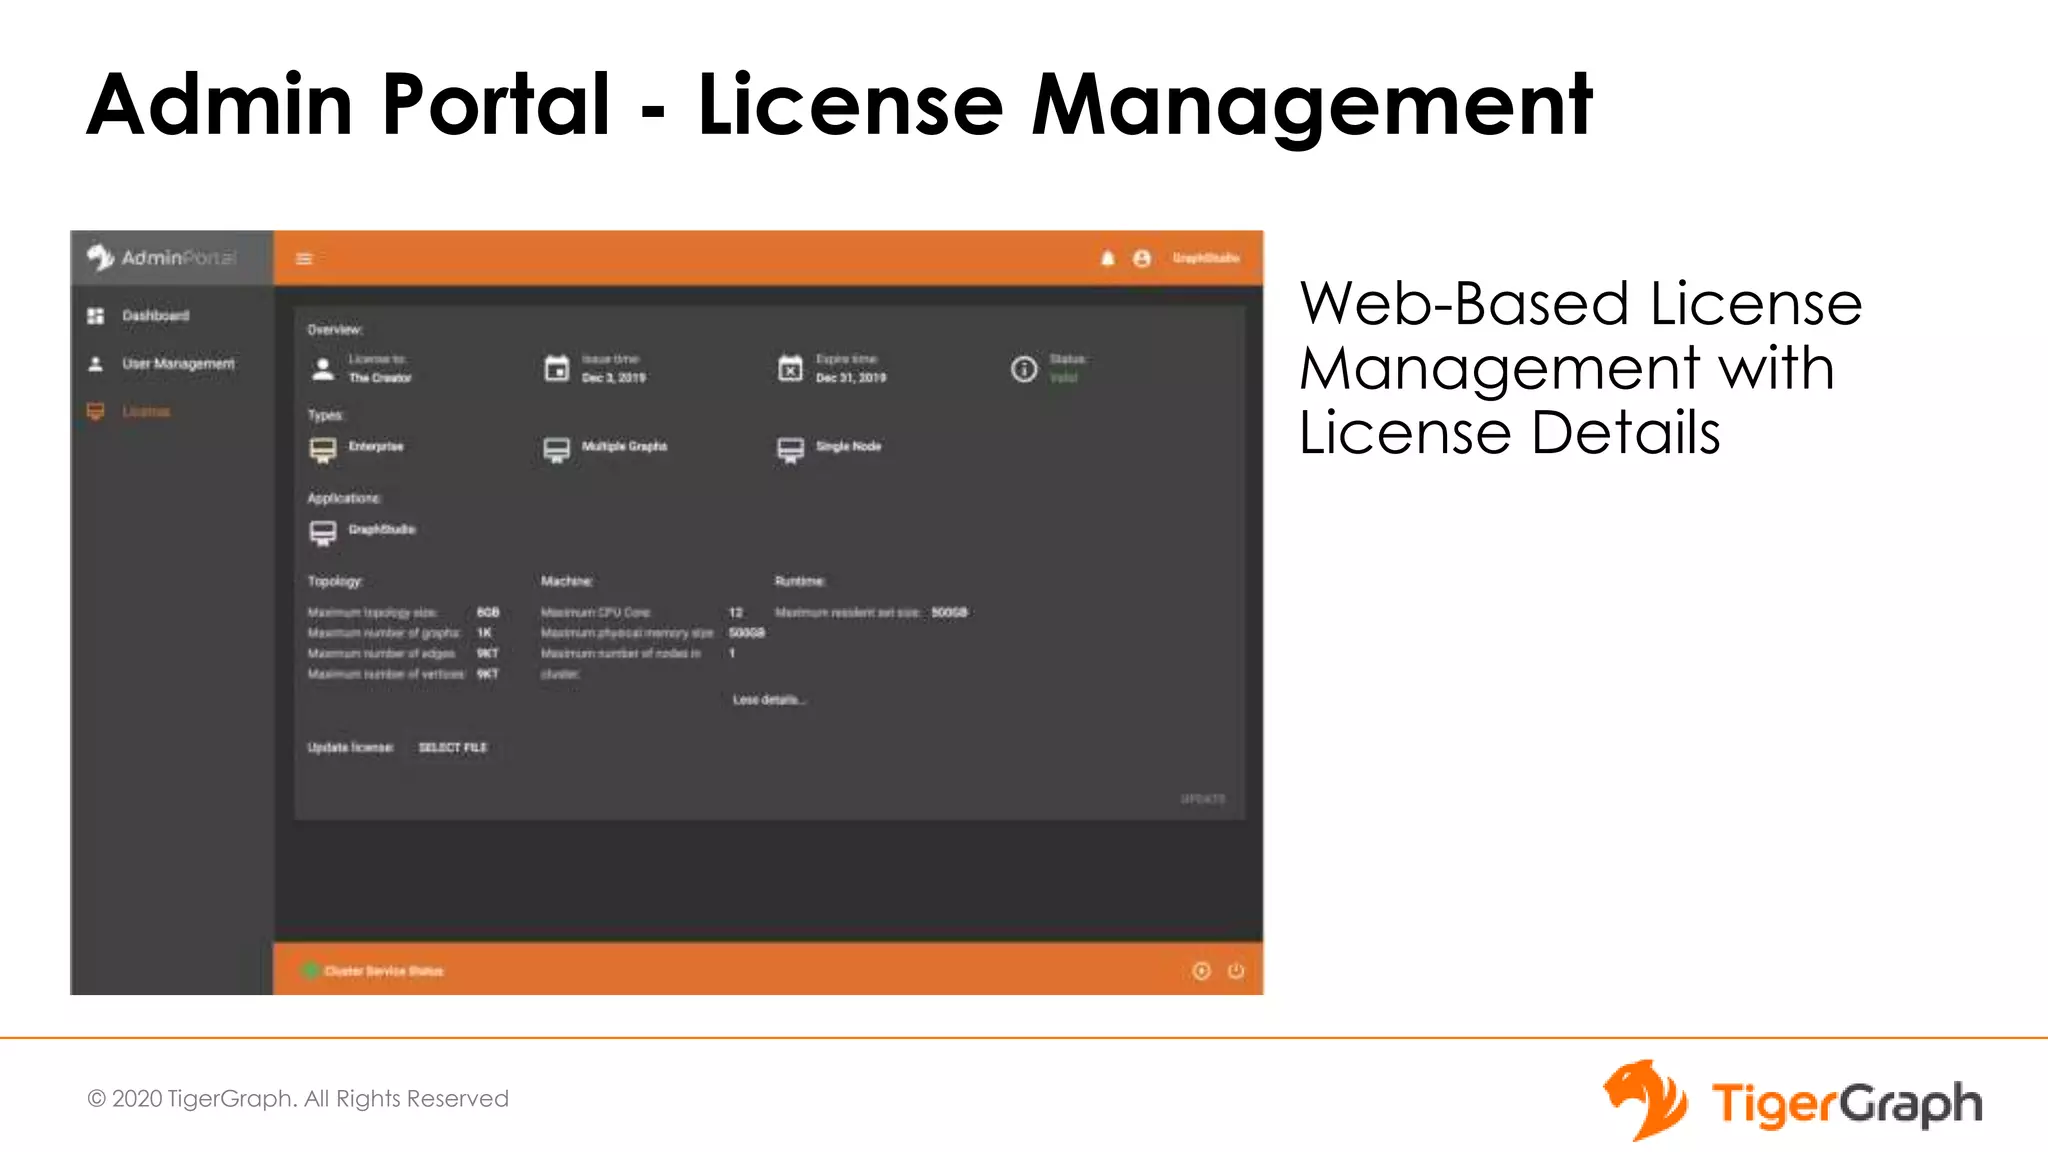Click the Expire time calendar icon
2048x1152 pixels.
pos(790,369)
